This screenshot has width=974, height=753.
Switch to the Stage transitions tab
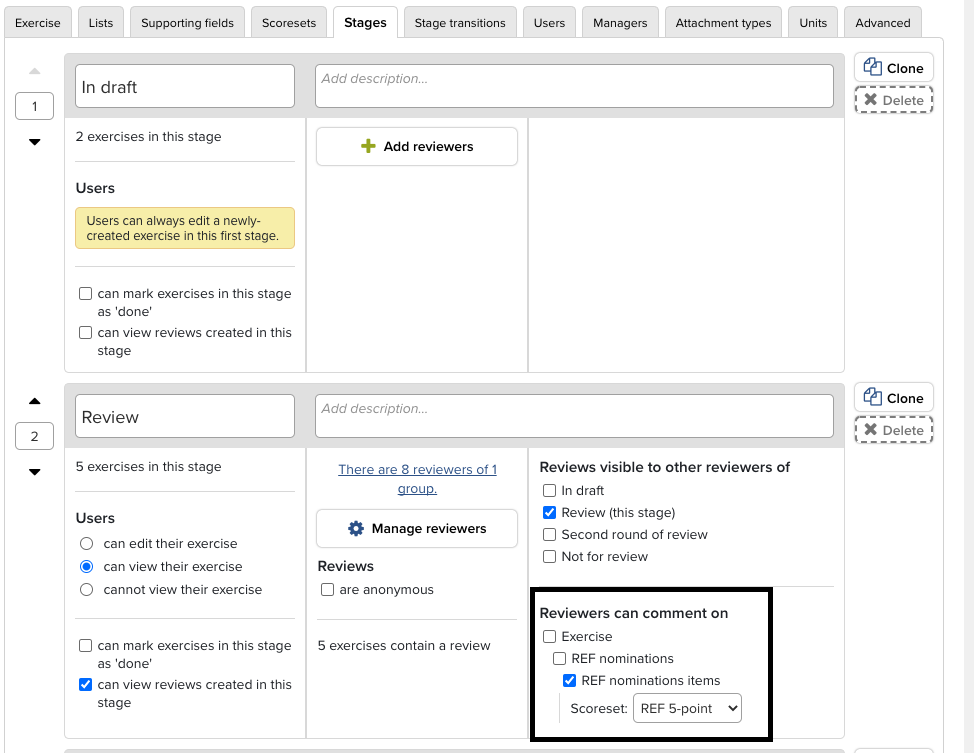(x=460, y=22)
